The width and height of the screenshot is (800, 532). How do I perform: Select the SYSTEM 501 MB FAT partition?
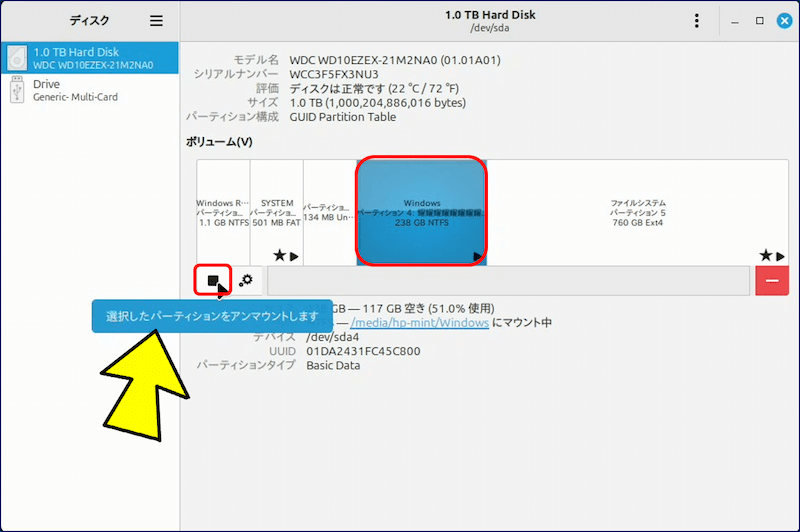pos(276,212)
